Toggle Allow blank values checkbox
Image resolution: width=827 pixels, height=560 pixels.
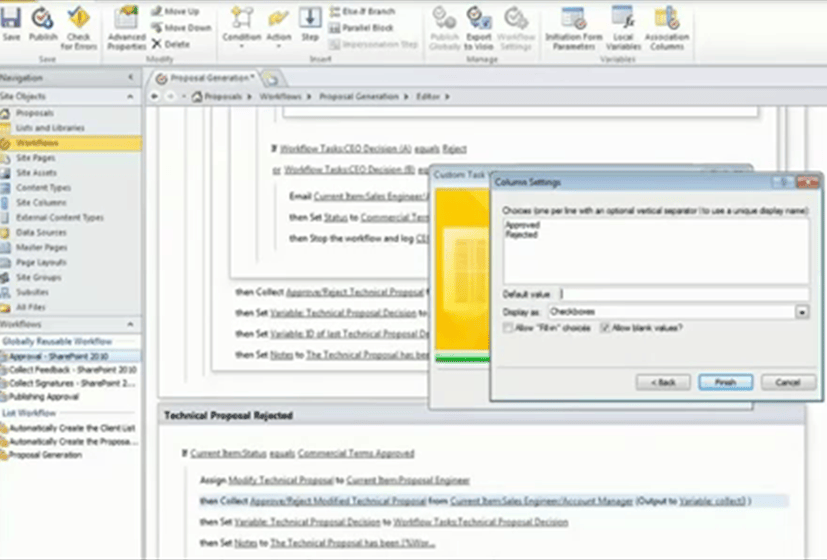click(605, 328)
